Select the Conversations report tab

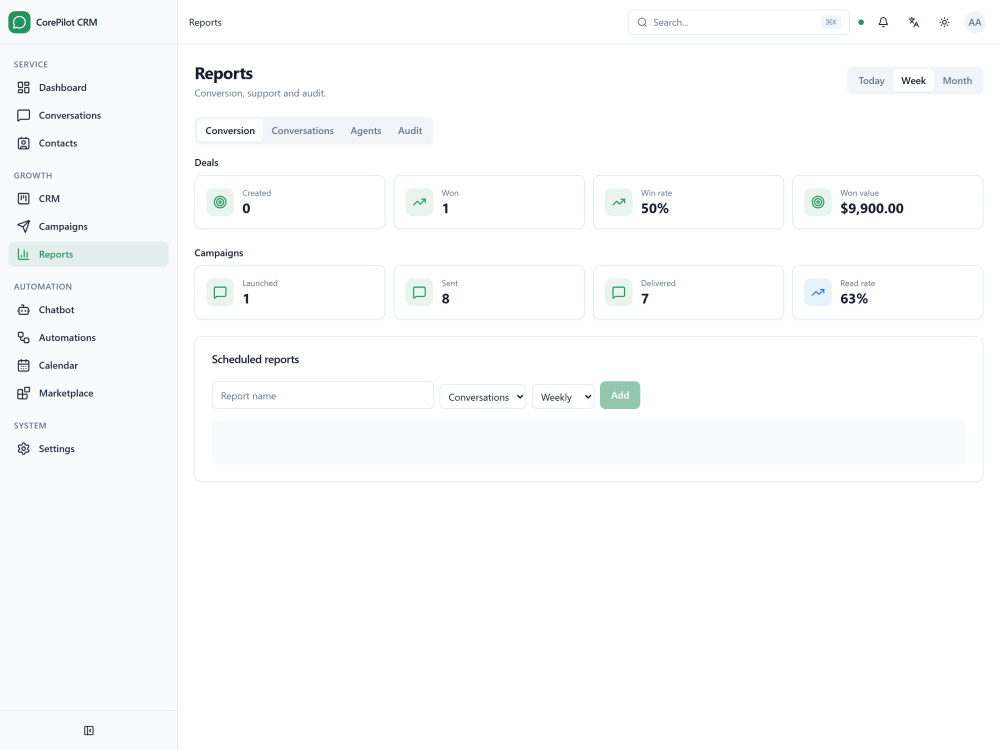302,131
